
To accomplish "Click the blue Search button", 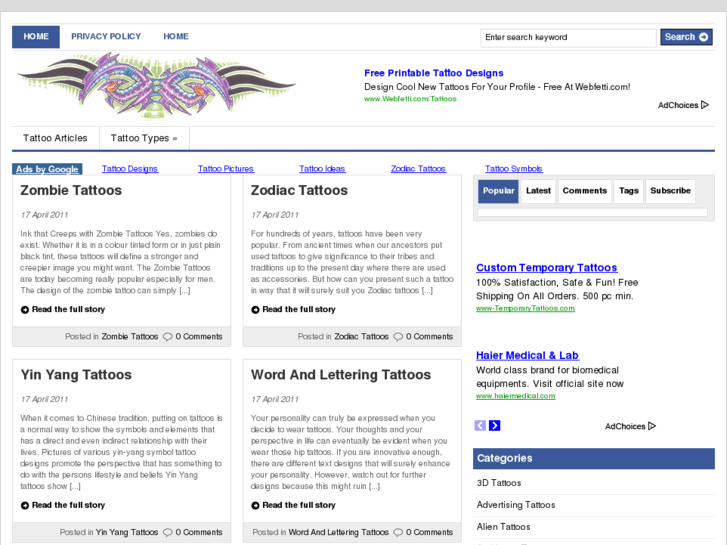I will click(686, 37).
